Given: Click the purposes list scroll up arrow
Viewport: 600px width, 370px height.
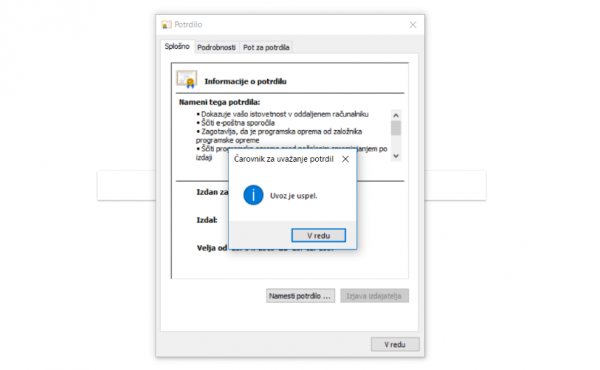Looking at the screenshot, I should 396,115.
